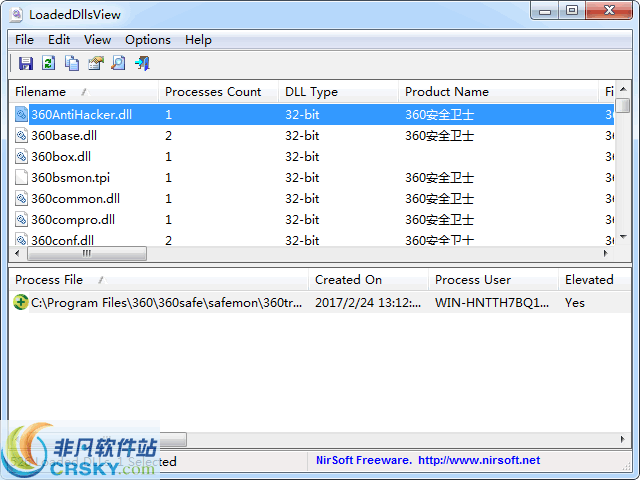The width and height of the screenshot is (640, 480).
Task: Select the 360AntiHacker.dll row
Action: click(x=312, y=114)
